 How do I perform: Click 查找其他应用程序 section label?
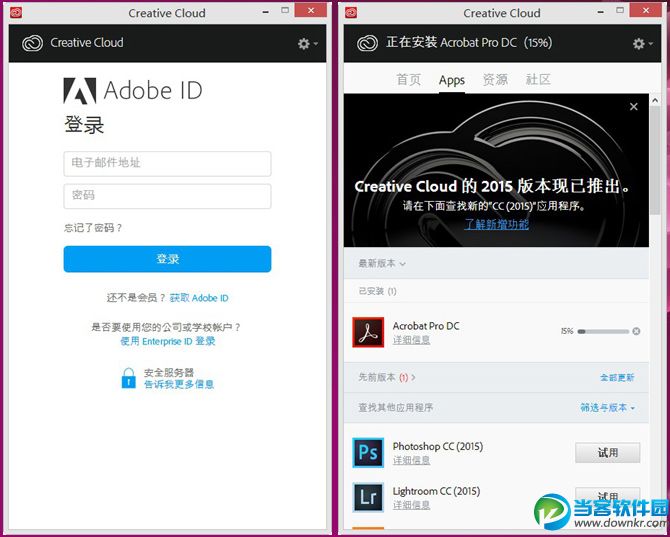click(x=396, y=408)
